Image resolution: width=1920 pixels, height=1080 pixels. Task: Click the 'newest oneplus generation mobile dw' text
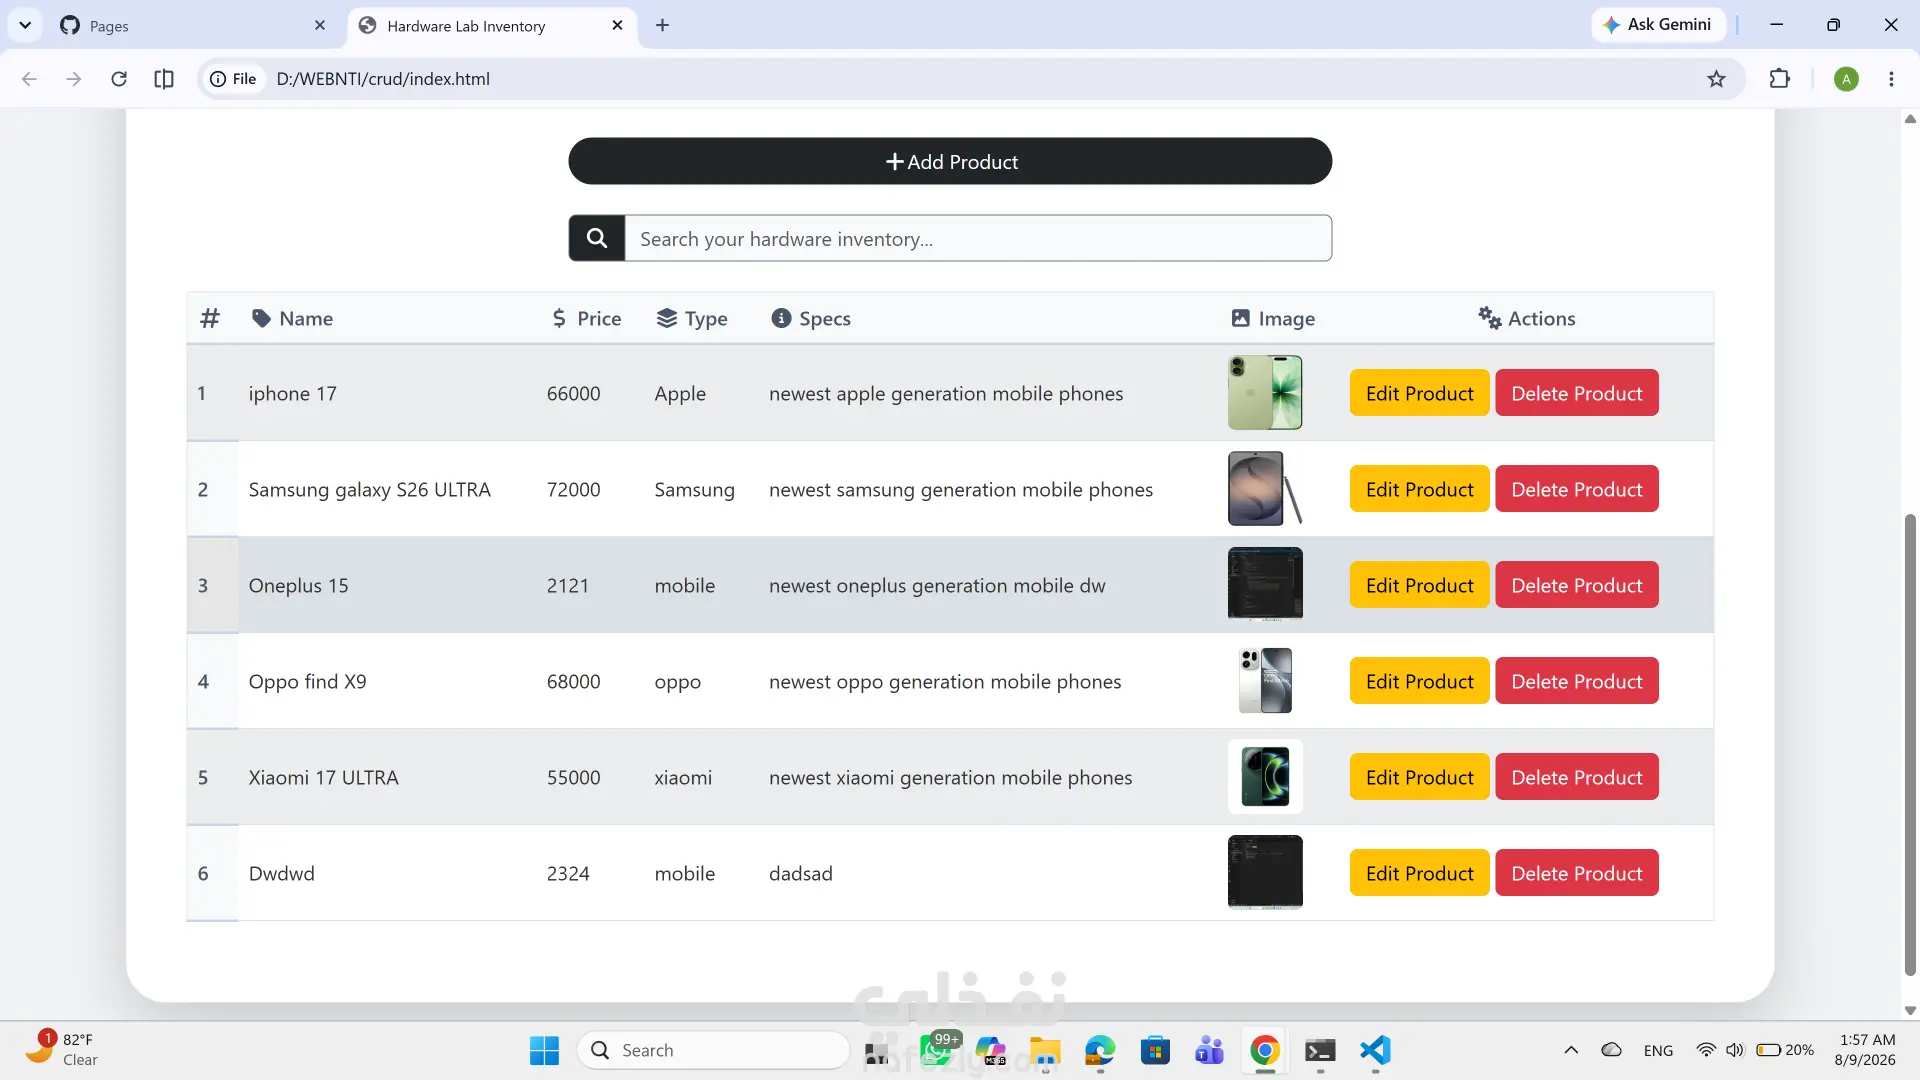tap(937, 586)
